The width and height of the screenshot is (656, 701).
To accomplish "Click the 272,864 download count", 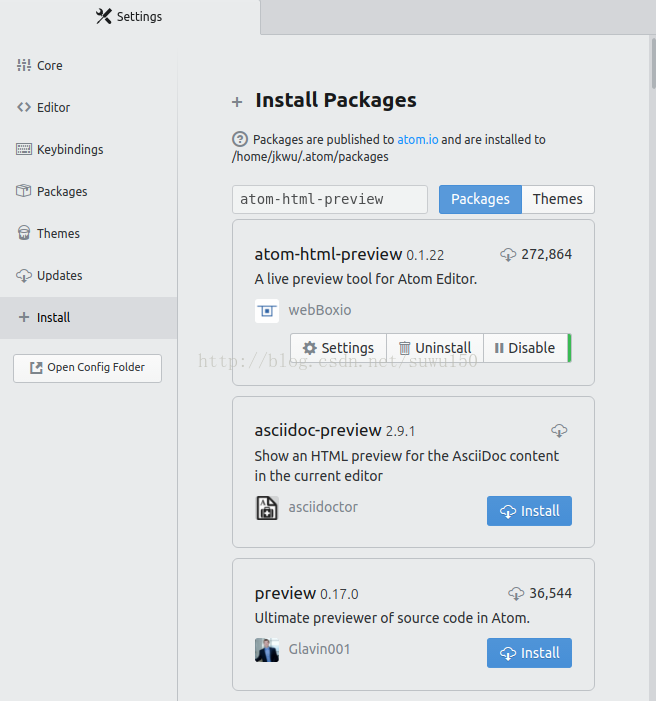I will pyautogui.click(x=546, y=254).
